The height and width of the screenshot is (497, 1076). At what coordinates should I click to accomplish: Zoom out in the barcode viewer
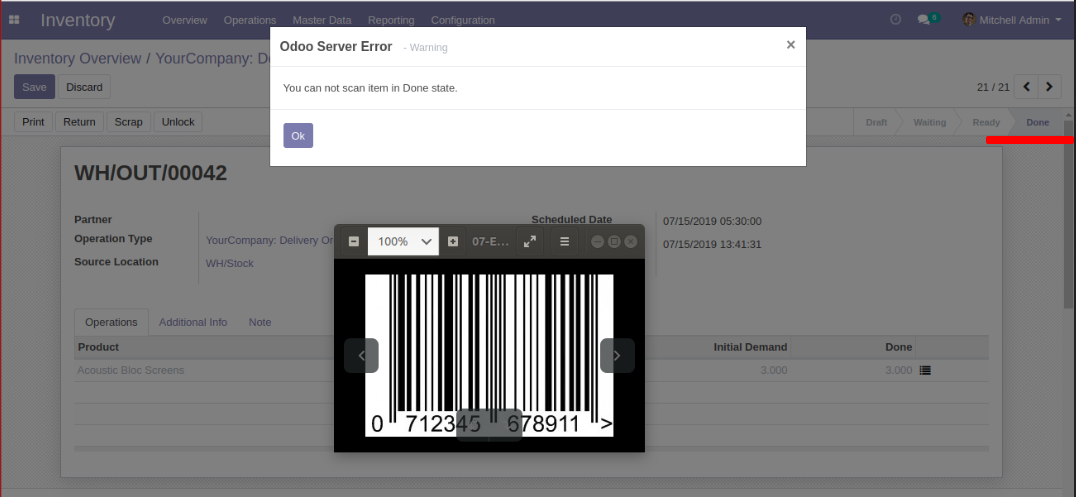point(353,242)
